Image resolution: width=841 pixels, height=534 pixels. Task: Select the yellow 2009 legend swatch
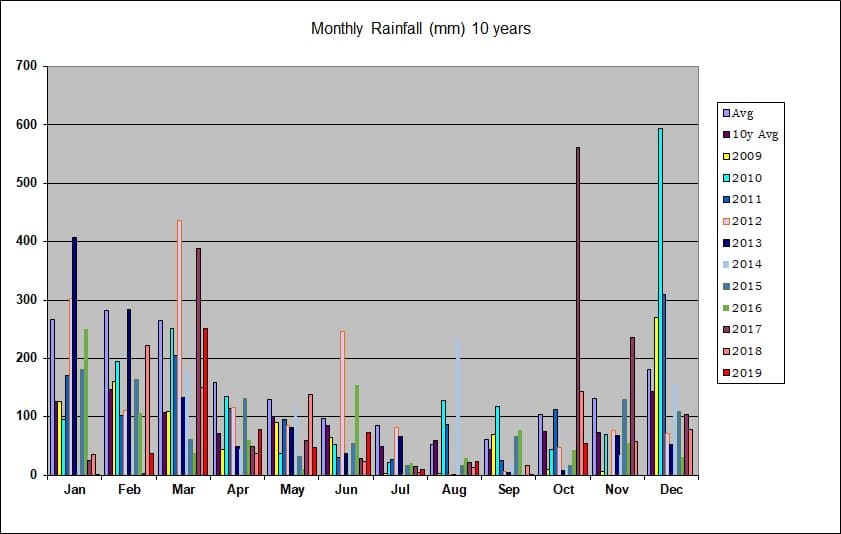pos(727,157)
